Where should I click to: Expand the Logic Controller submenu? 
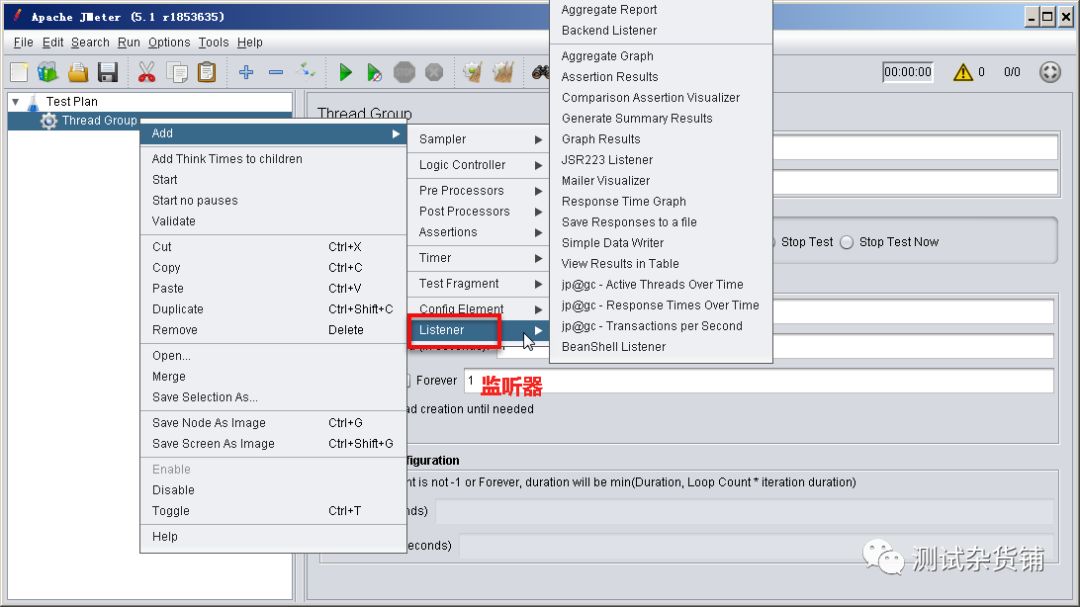coord(479,165)
